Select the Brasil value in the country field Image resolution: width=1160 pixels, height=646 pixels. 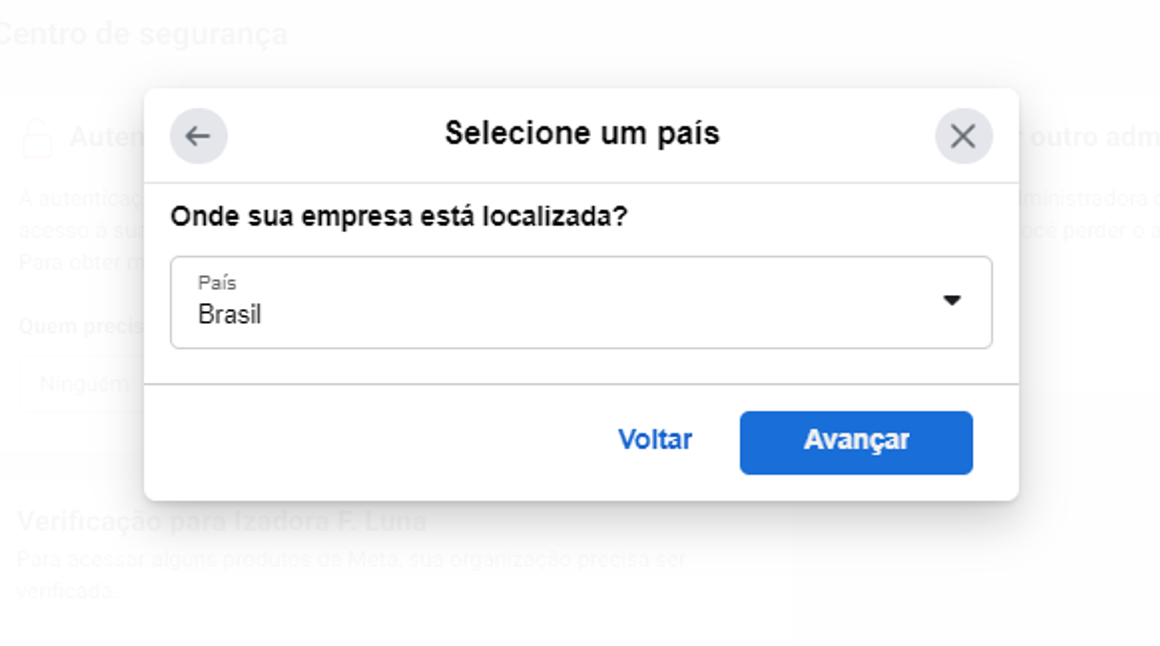click(229, 314)
